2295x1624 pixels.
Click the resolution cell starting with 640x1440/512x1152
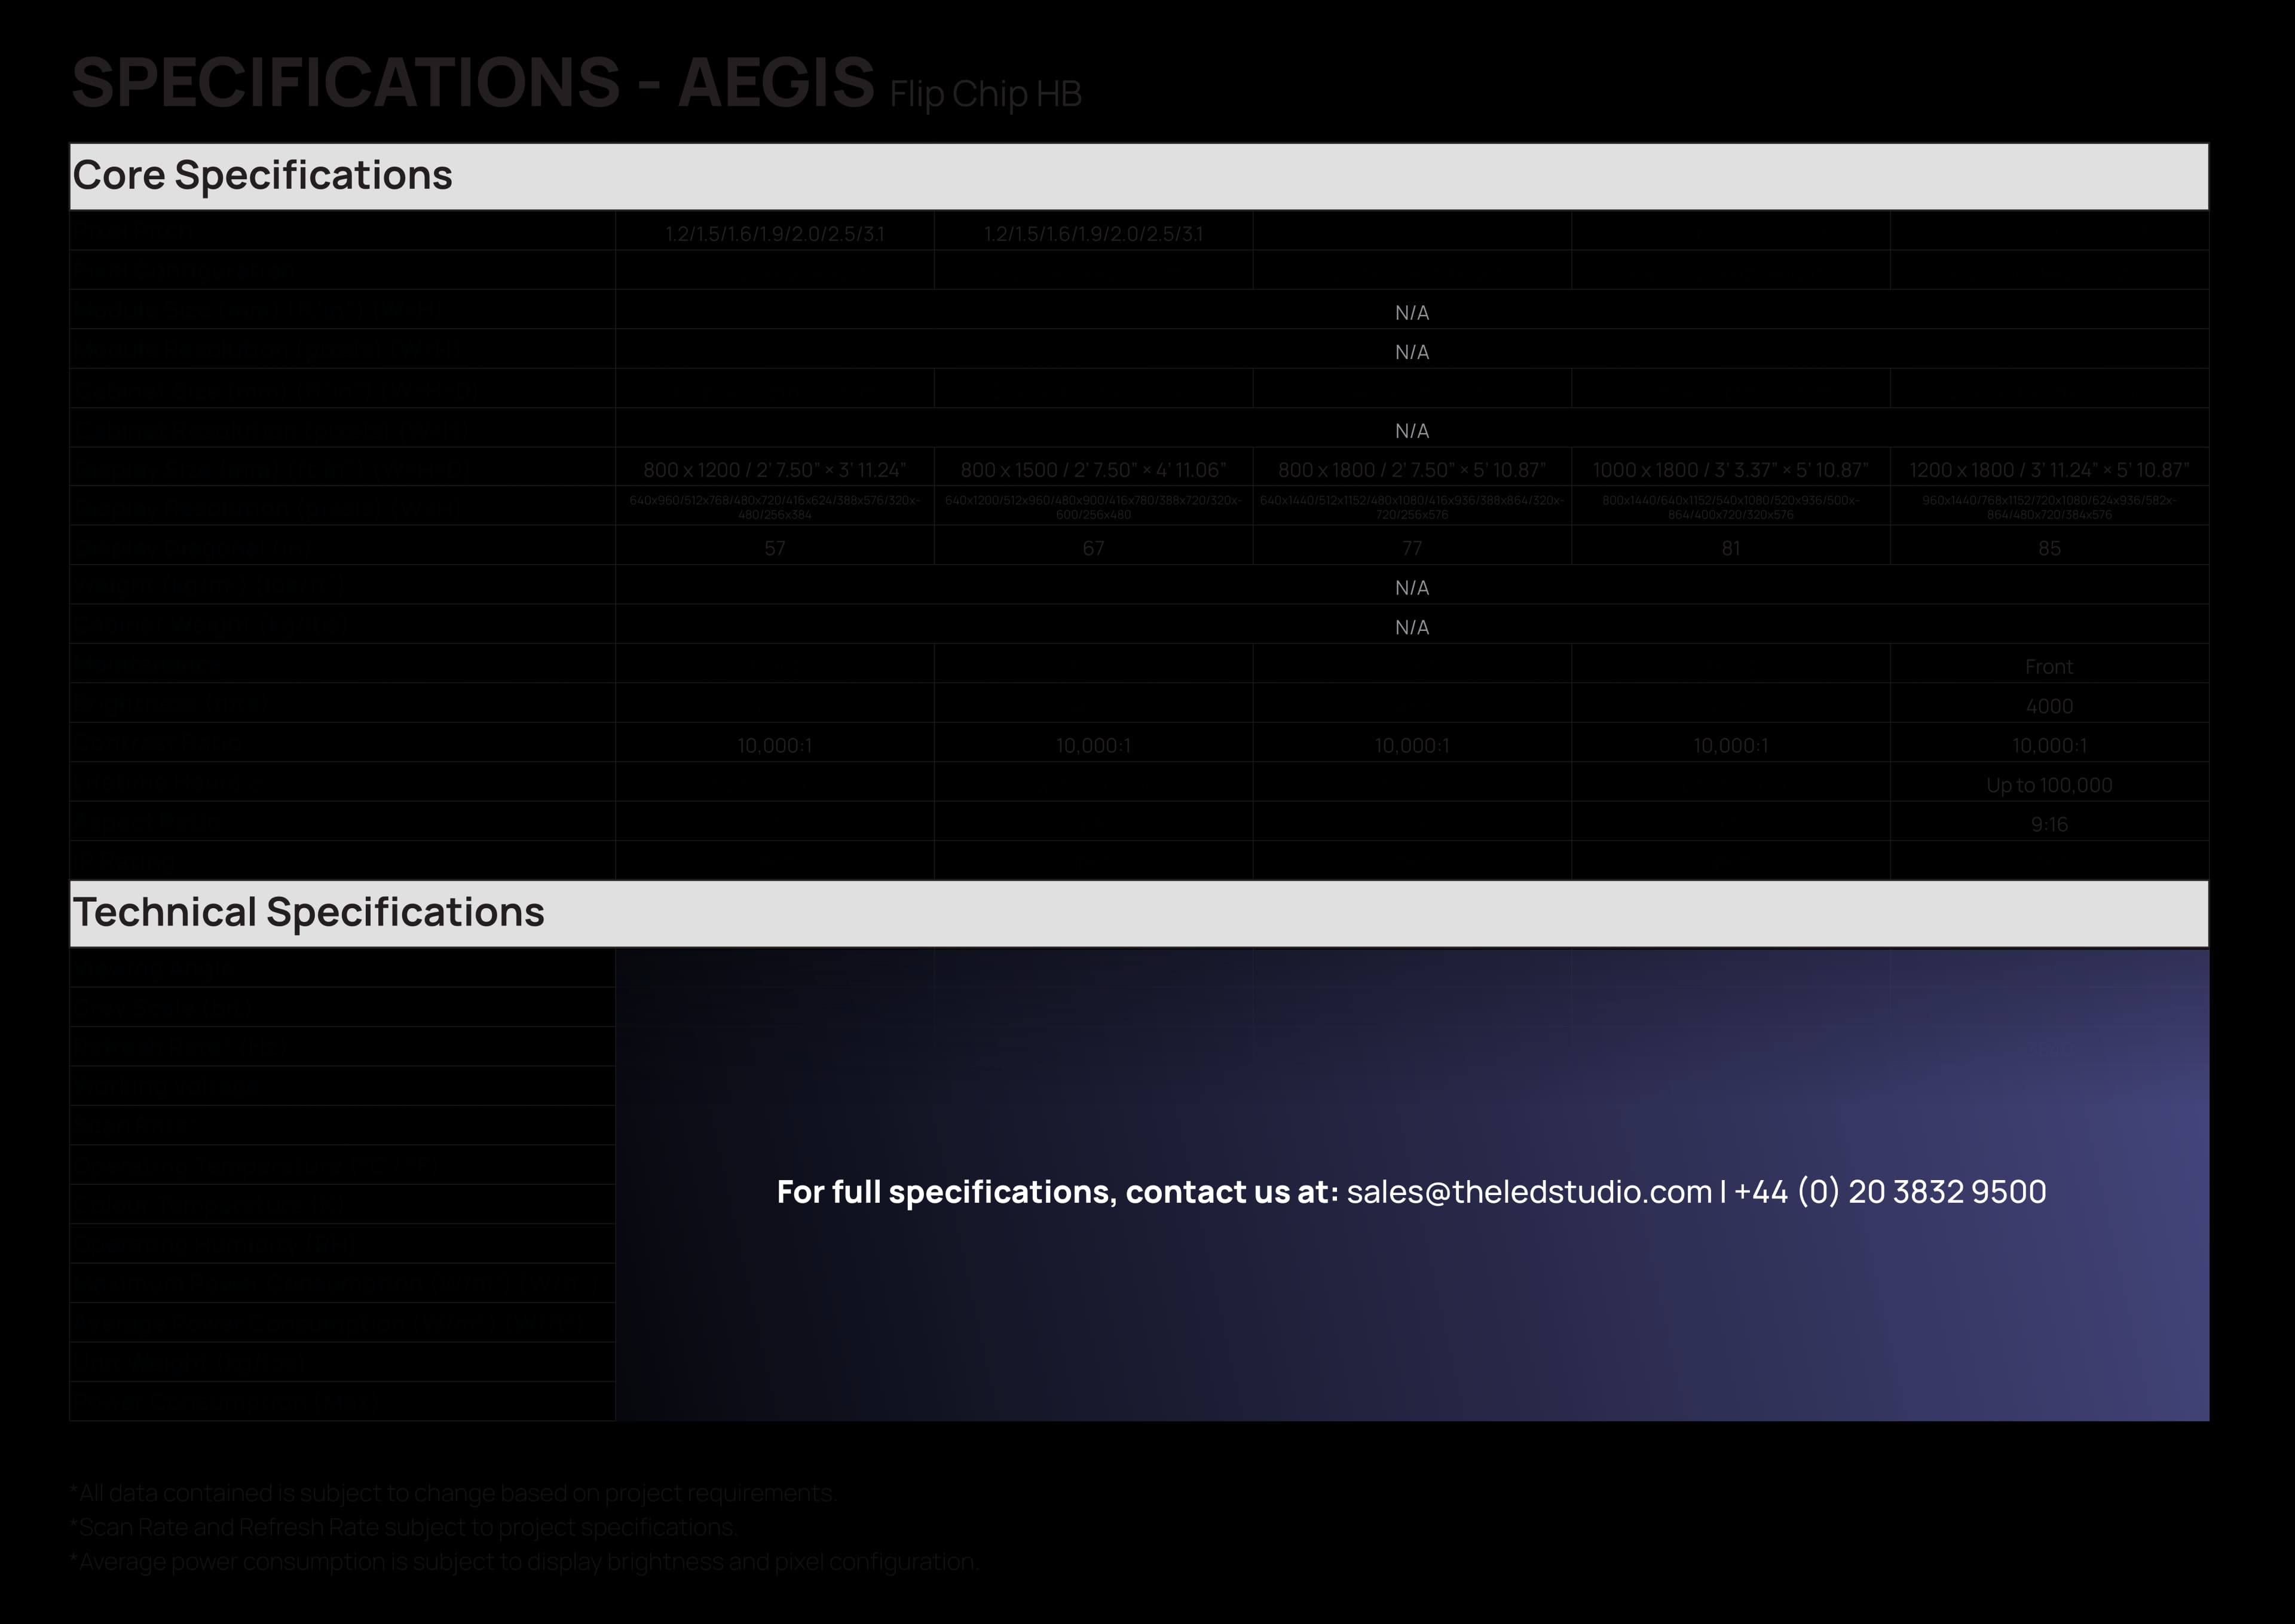(1411, 507)
